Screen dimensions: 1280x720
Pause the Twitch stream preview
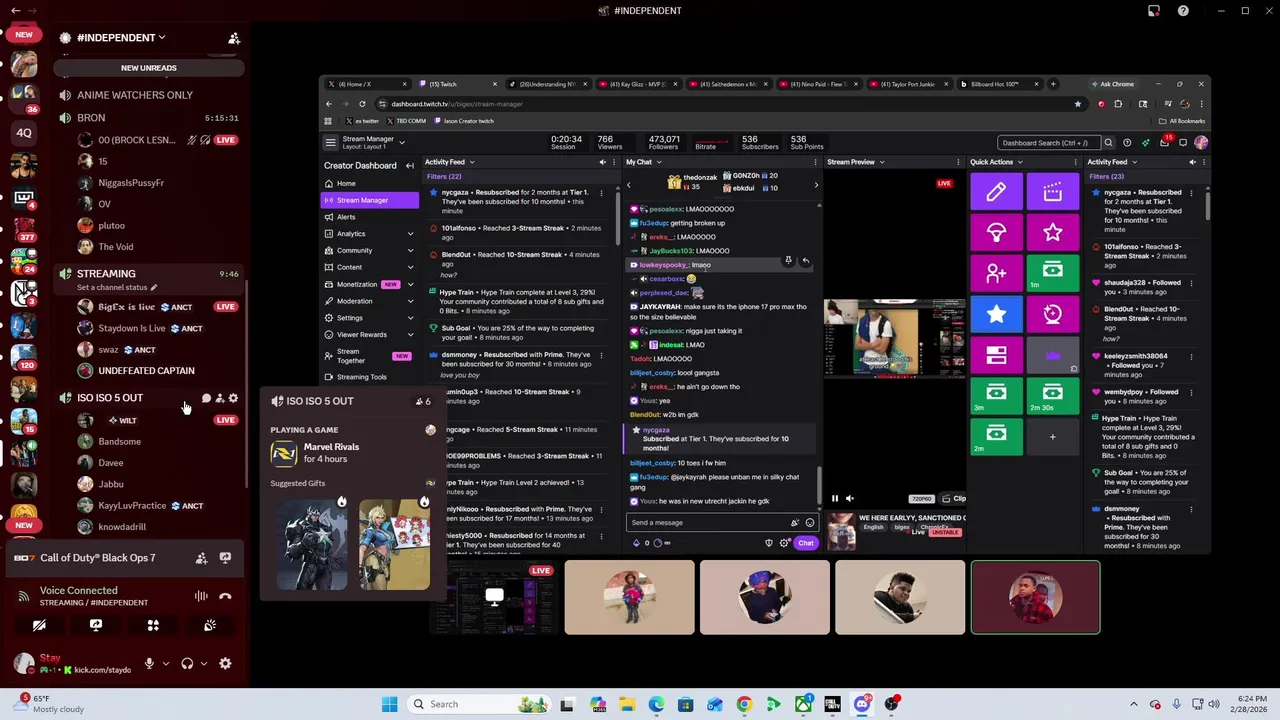point(835,498)
